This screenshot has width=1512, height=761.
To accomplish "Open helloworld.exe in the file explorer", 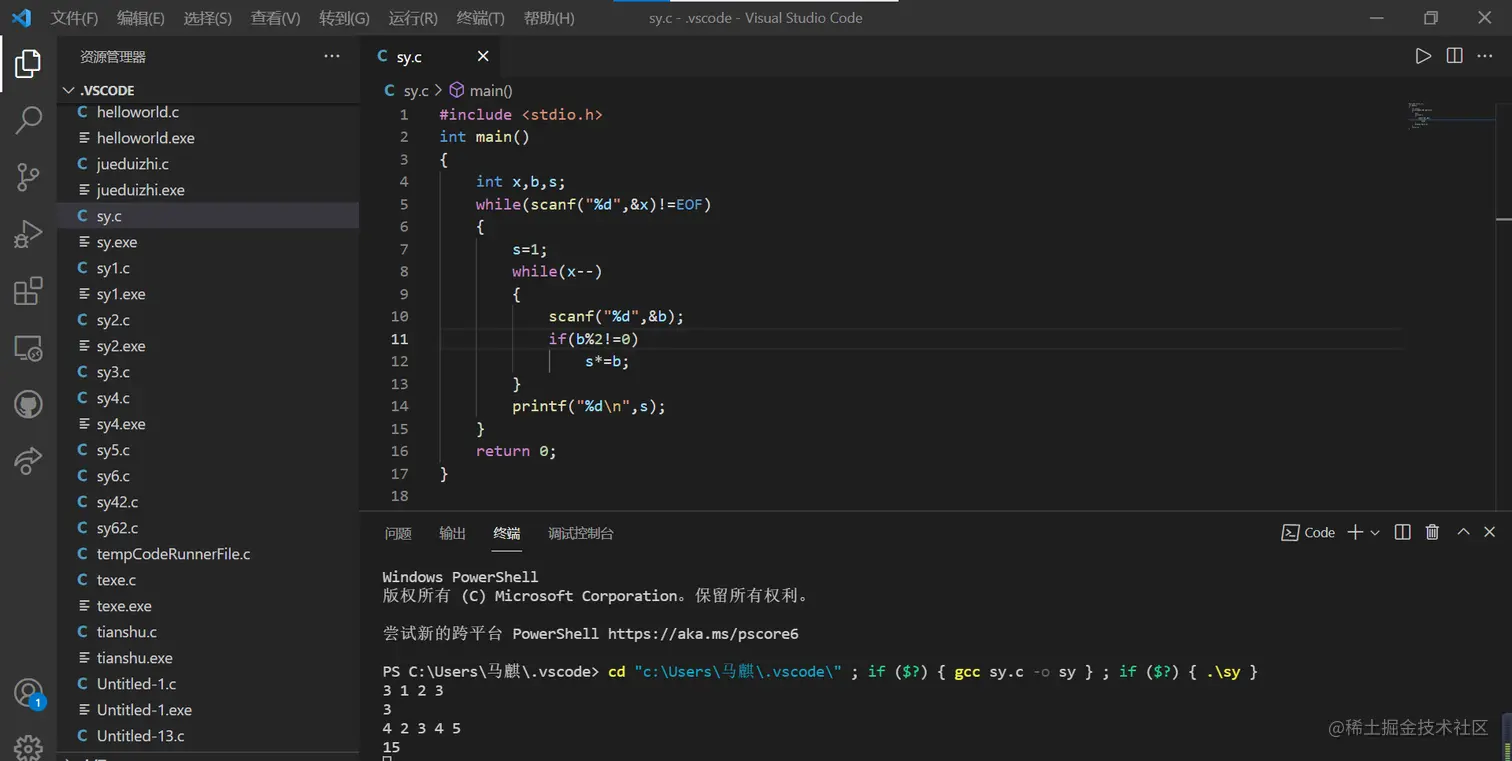I will click(x=208, y=138).
